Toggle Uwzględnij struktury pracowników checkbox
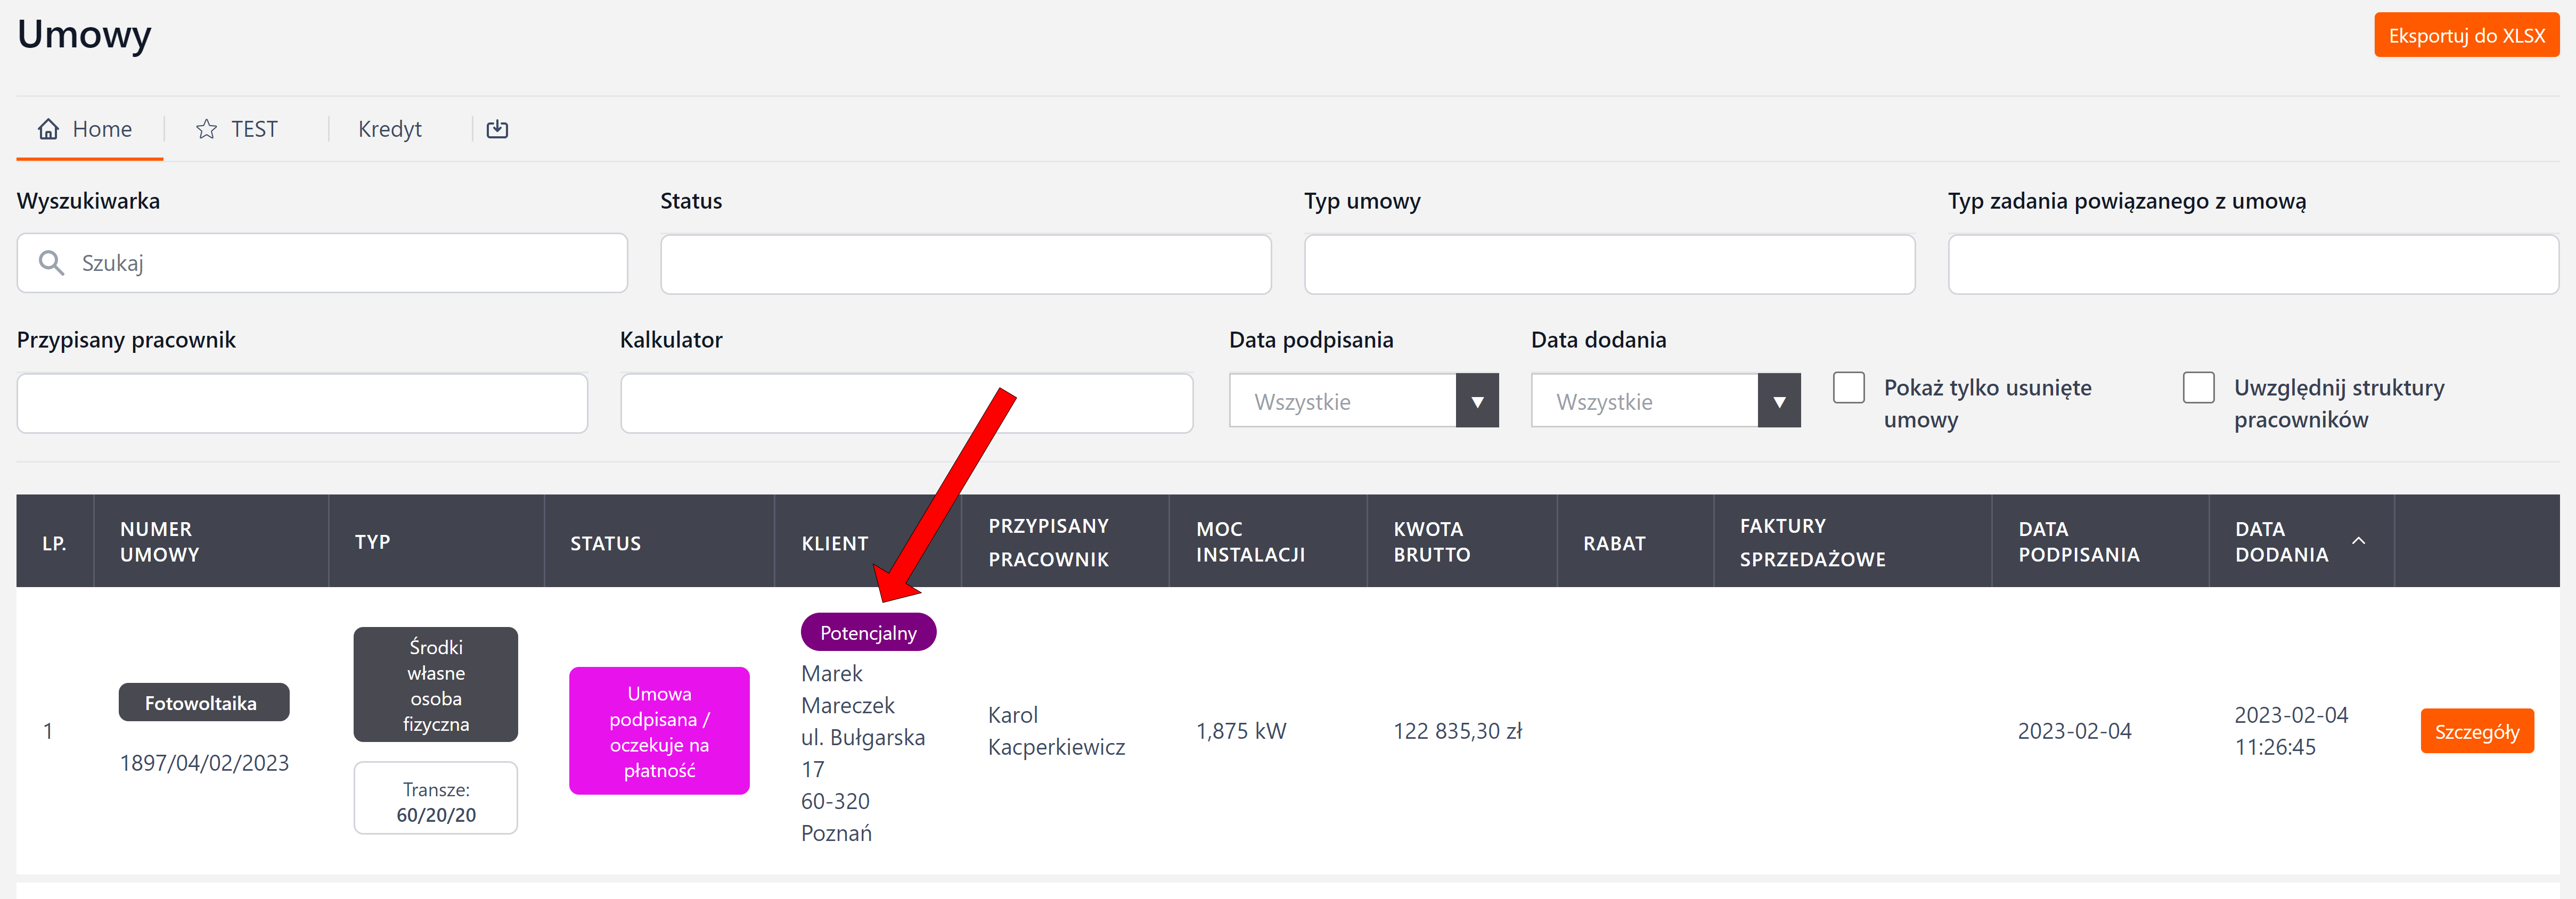 click(2198, 388)
